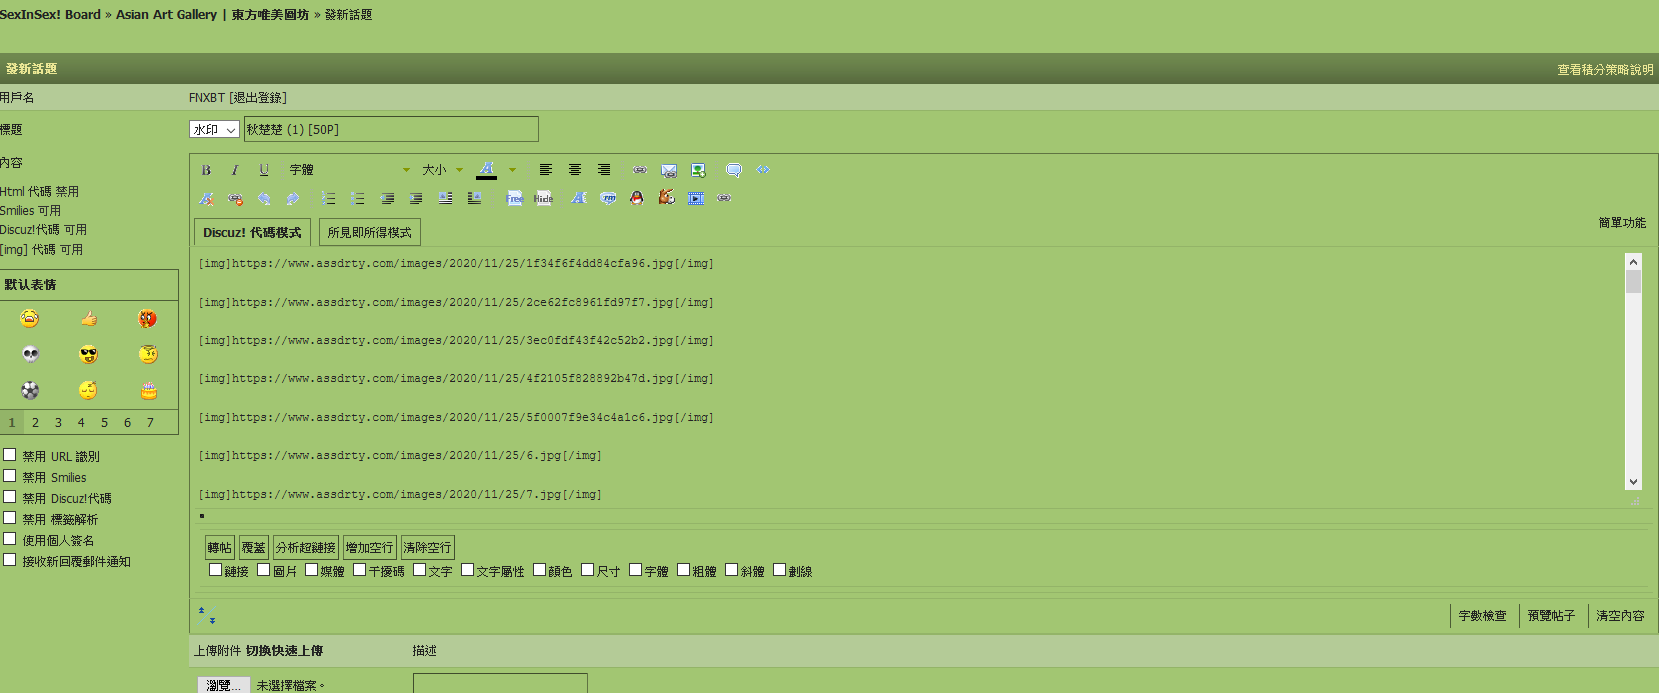Open 查看積分策略說明 link

pyautogui.click(x=1605, y=70)
